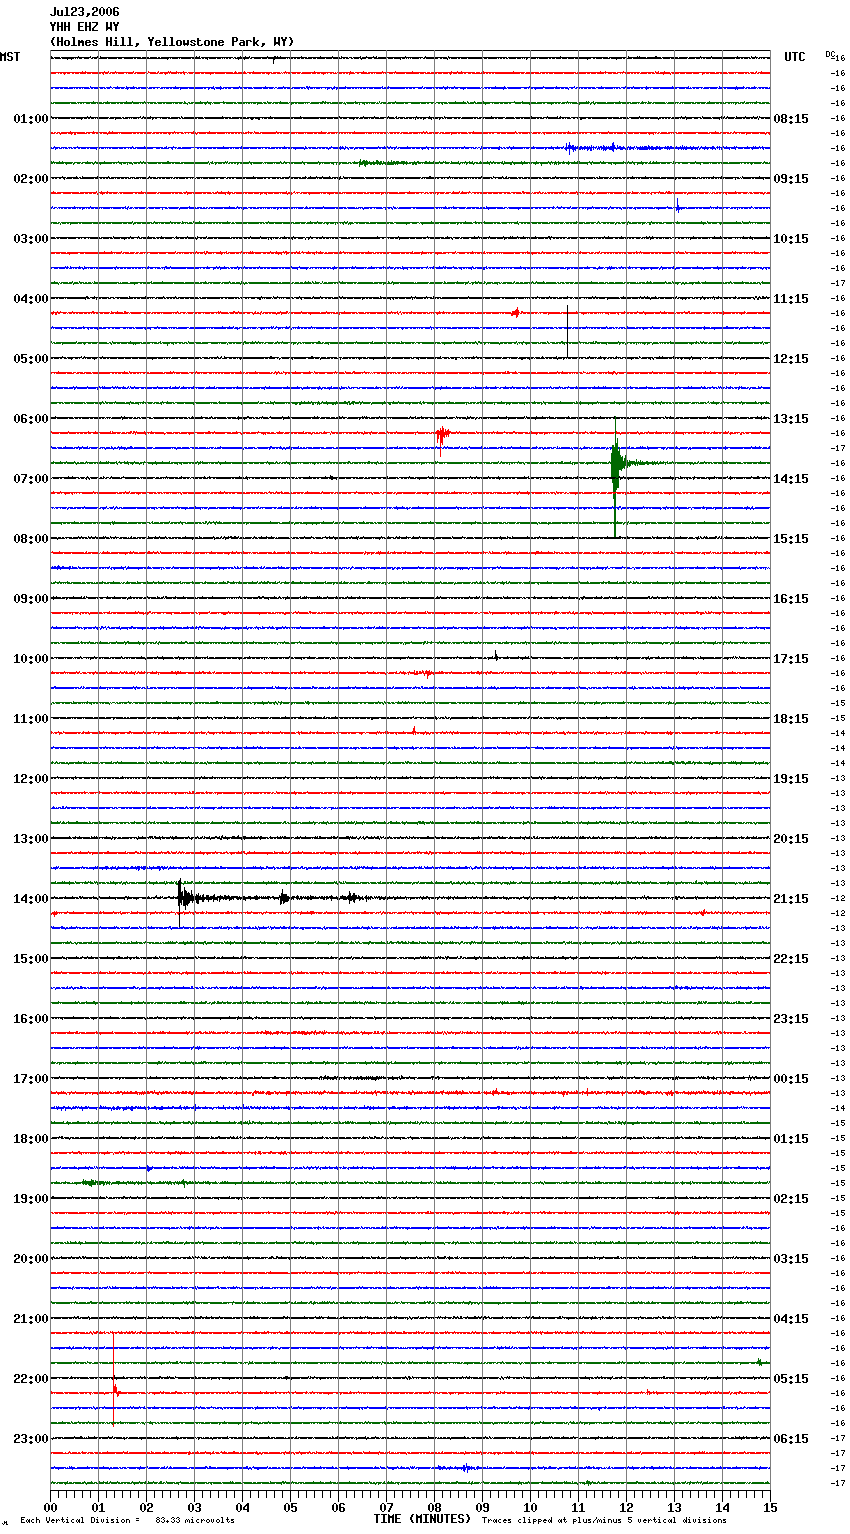Select the 10:00 MST row label
Image resolution: width=850 pixels, height=1534 pixels.
pos(31,659)
